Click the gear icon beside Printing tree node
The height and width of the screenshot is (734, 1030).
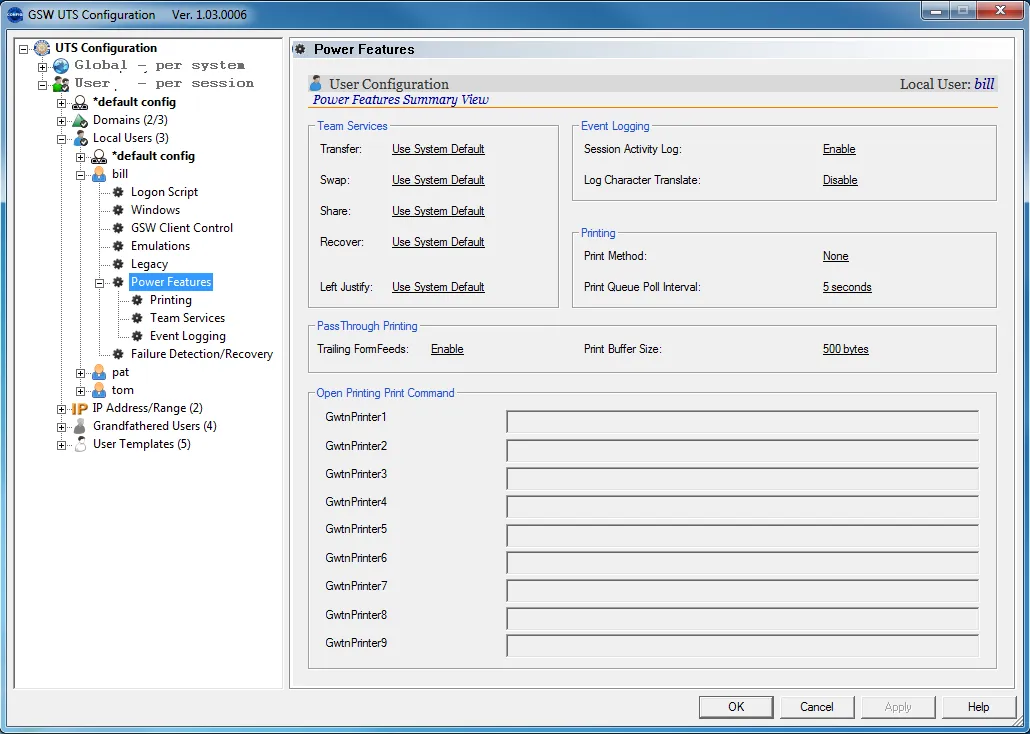137,300
